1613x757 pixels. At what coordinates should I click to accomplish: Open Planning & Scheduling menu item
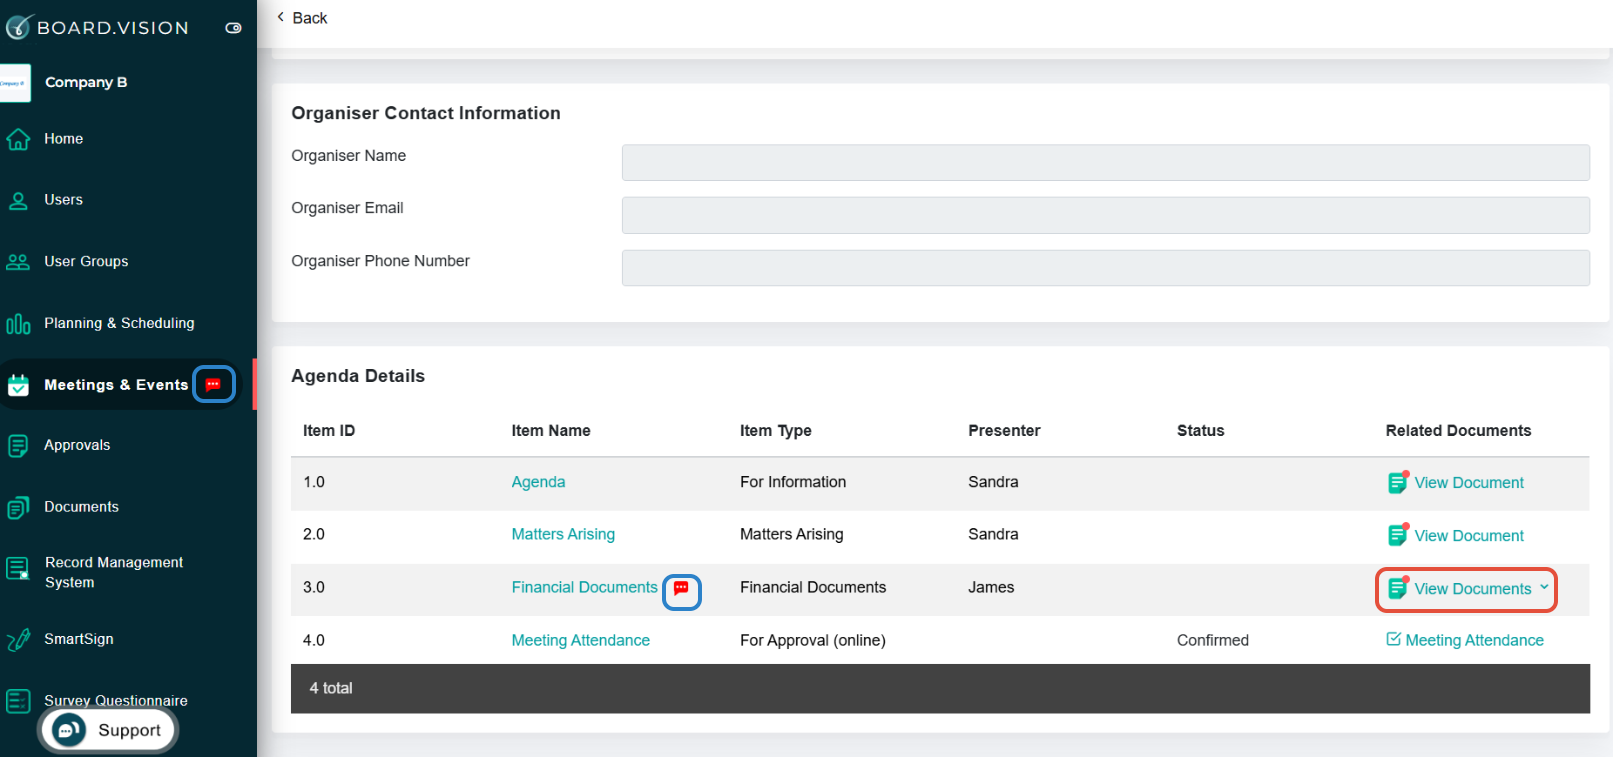coord(119,323)
